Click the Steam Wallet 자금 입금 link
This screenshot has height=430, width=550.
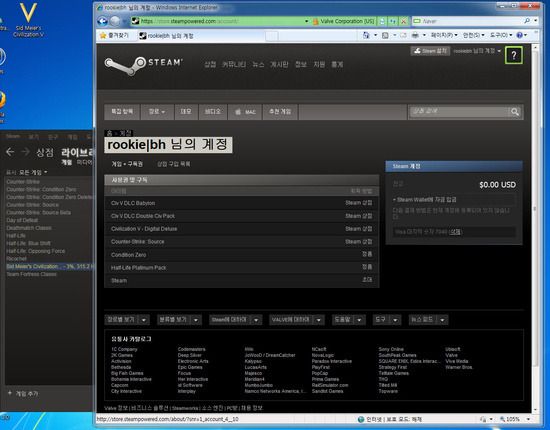coord(427,200)
